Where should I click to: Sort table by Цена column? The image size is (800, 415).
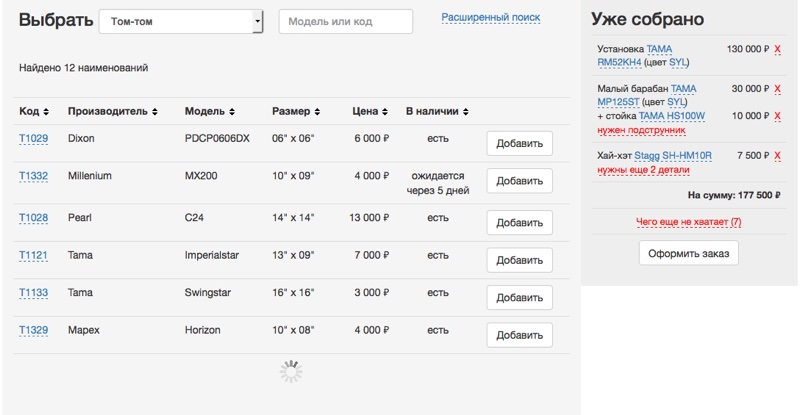369,111
